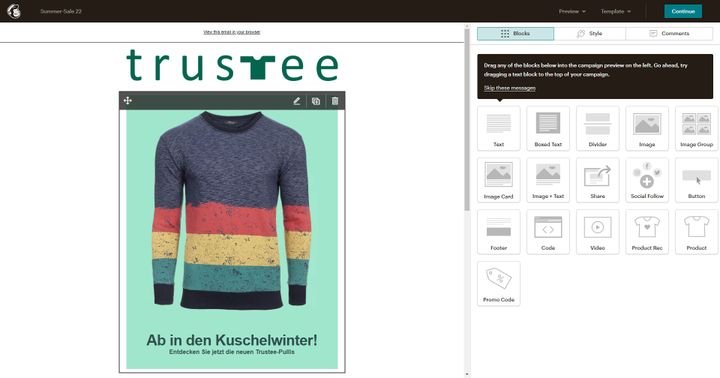Pick the Image block

tap(647, 128)
